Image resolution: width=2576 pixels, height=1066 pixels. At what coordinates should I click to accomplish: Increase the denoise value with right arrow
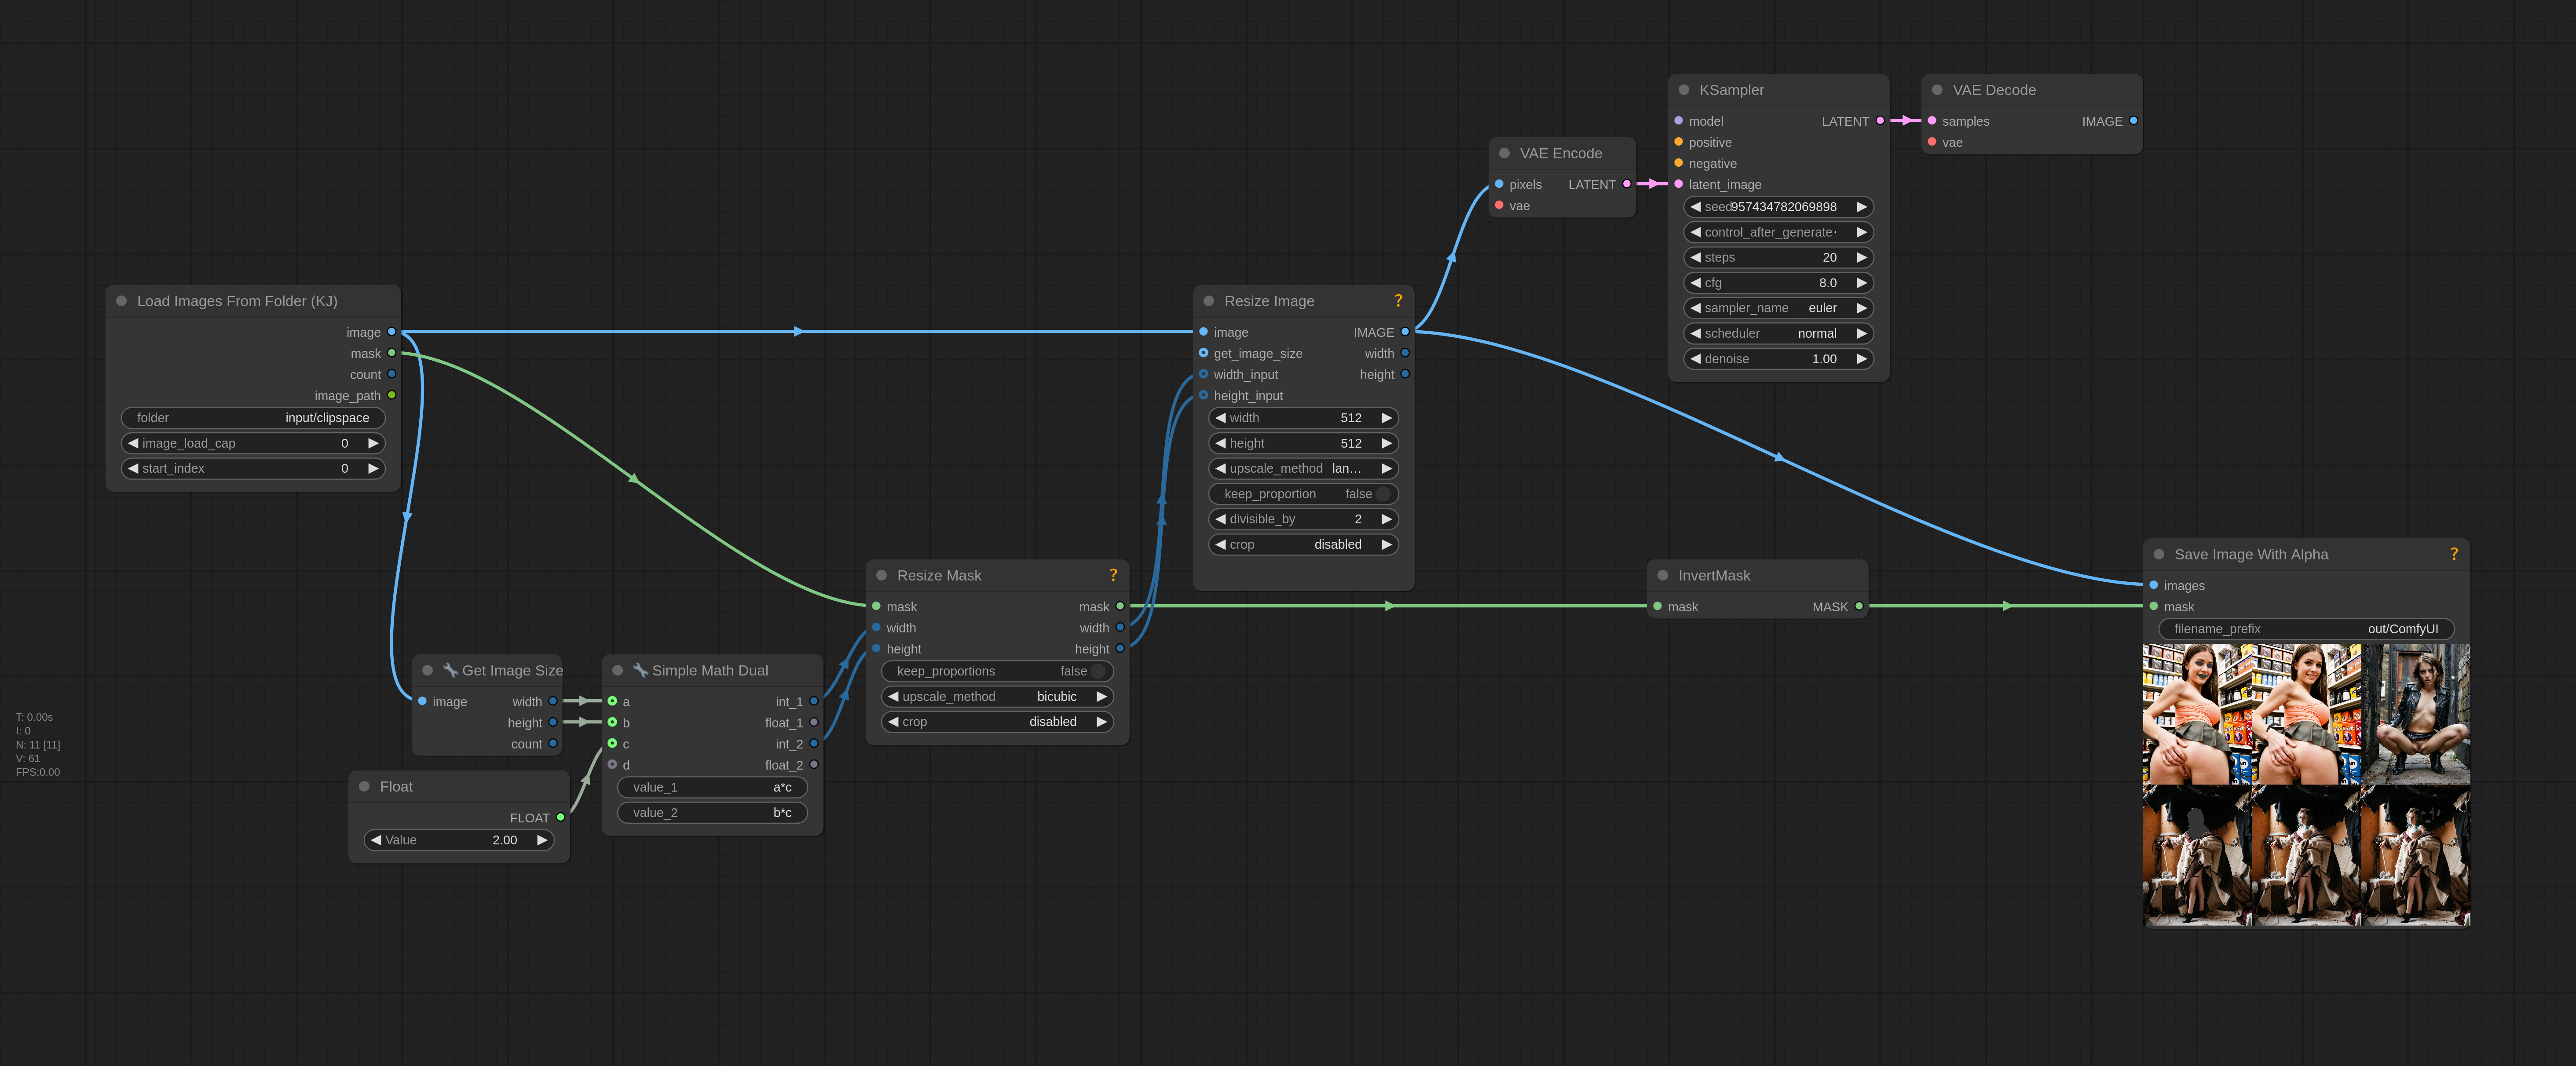tap(1861, 359)
